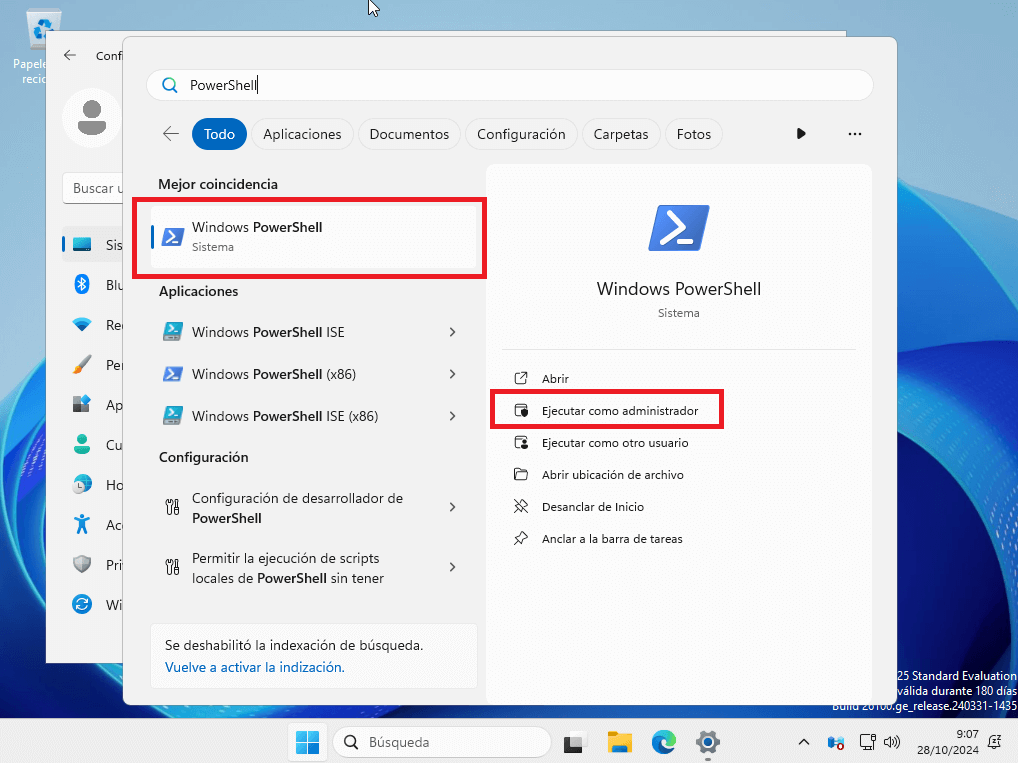Switch to the Carpetas filter
The image size is (1018, 763).
[621, 134]
